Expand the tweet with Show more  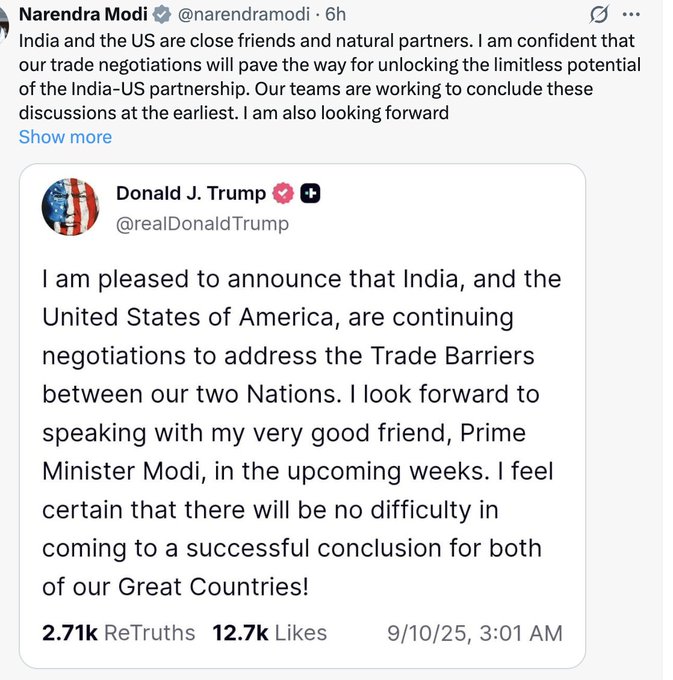pyautogui.click(x=65, y=137)
